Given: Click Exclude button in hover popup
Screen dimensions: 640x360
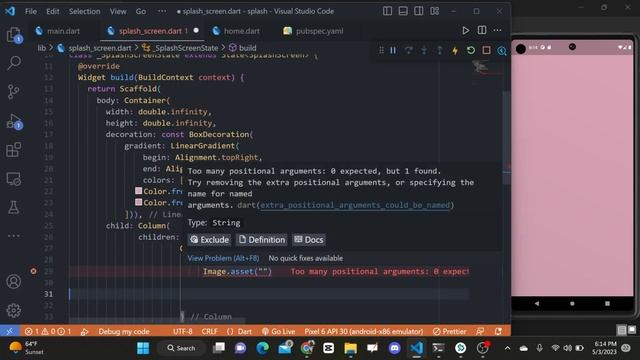Looking at the screenshot, I should (x=209, y=240).
